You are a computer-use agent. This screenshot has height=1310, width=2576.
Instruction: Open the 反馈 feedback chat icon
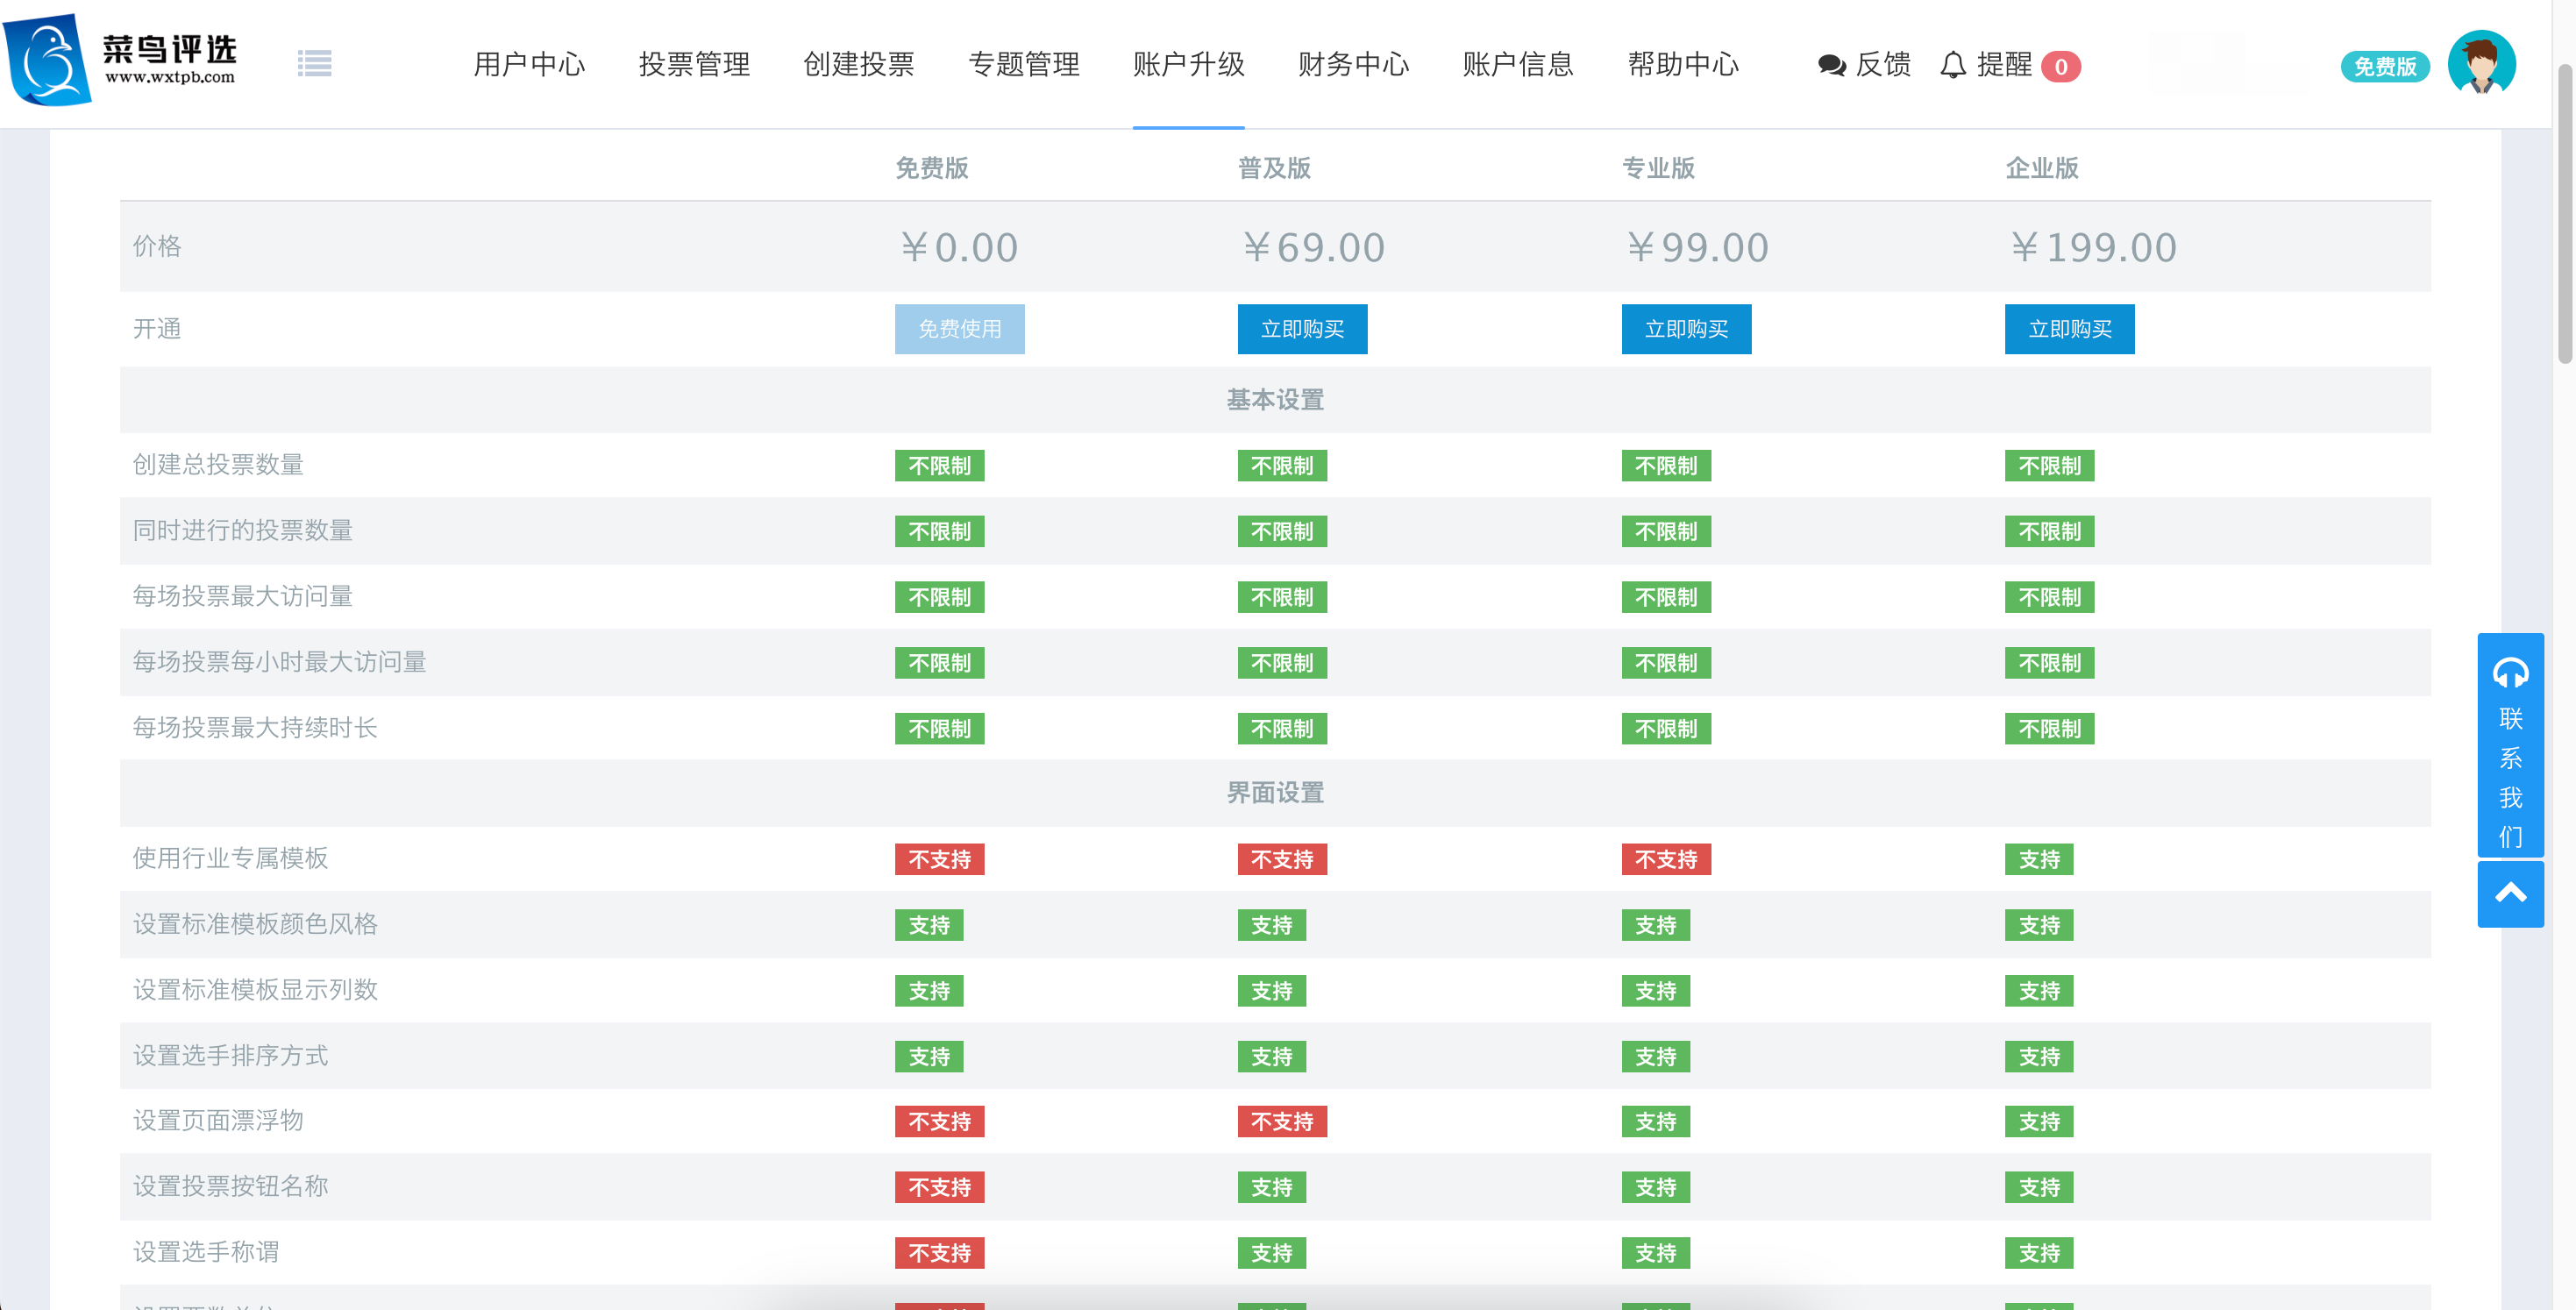1831,66
